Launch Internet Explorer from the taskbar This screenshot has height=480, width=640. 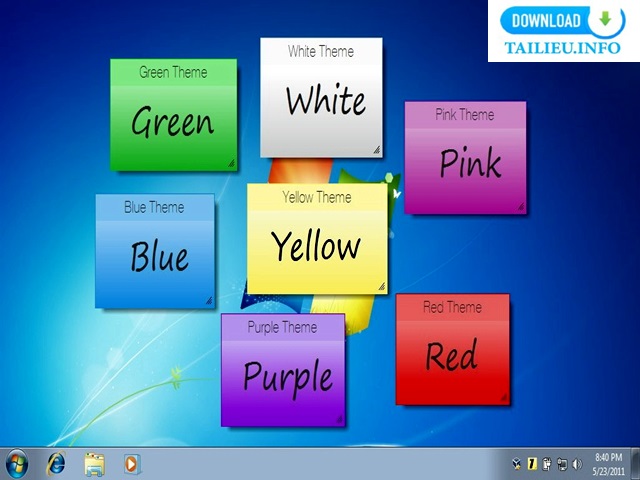tap(56, 464)
